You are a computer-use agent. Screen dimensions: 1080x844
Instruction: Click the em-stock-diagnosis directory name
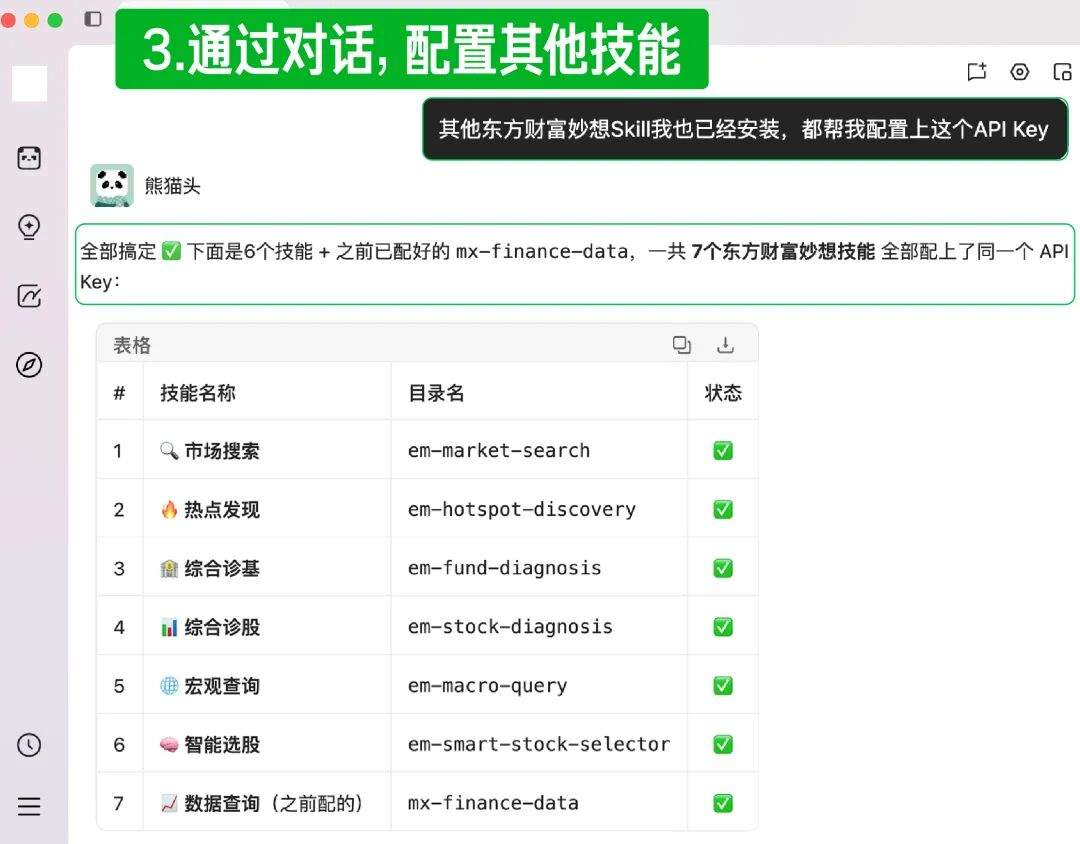(x=510, y=627)
